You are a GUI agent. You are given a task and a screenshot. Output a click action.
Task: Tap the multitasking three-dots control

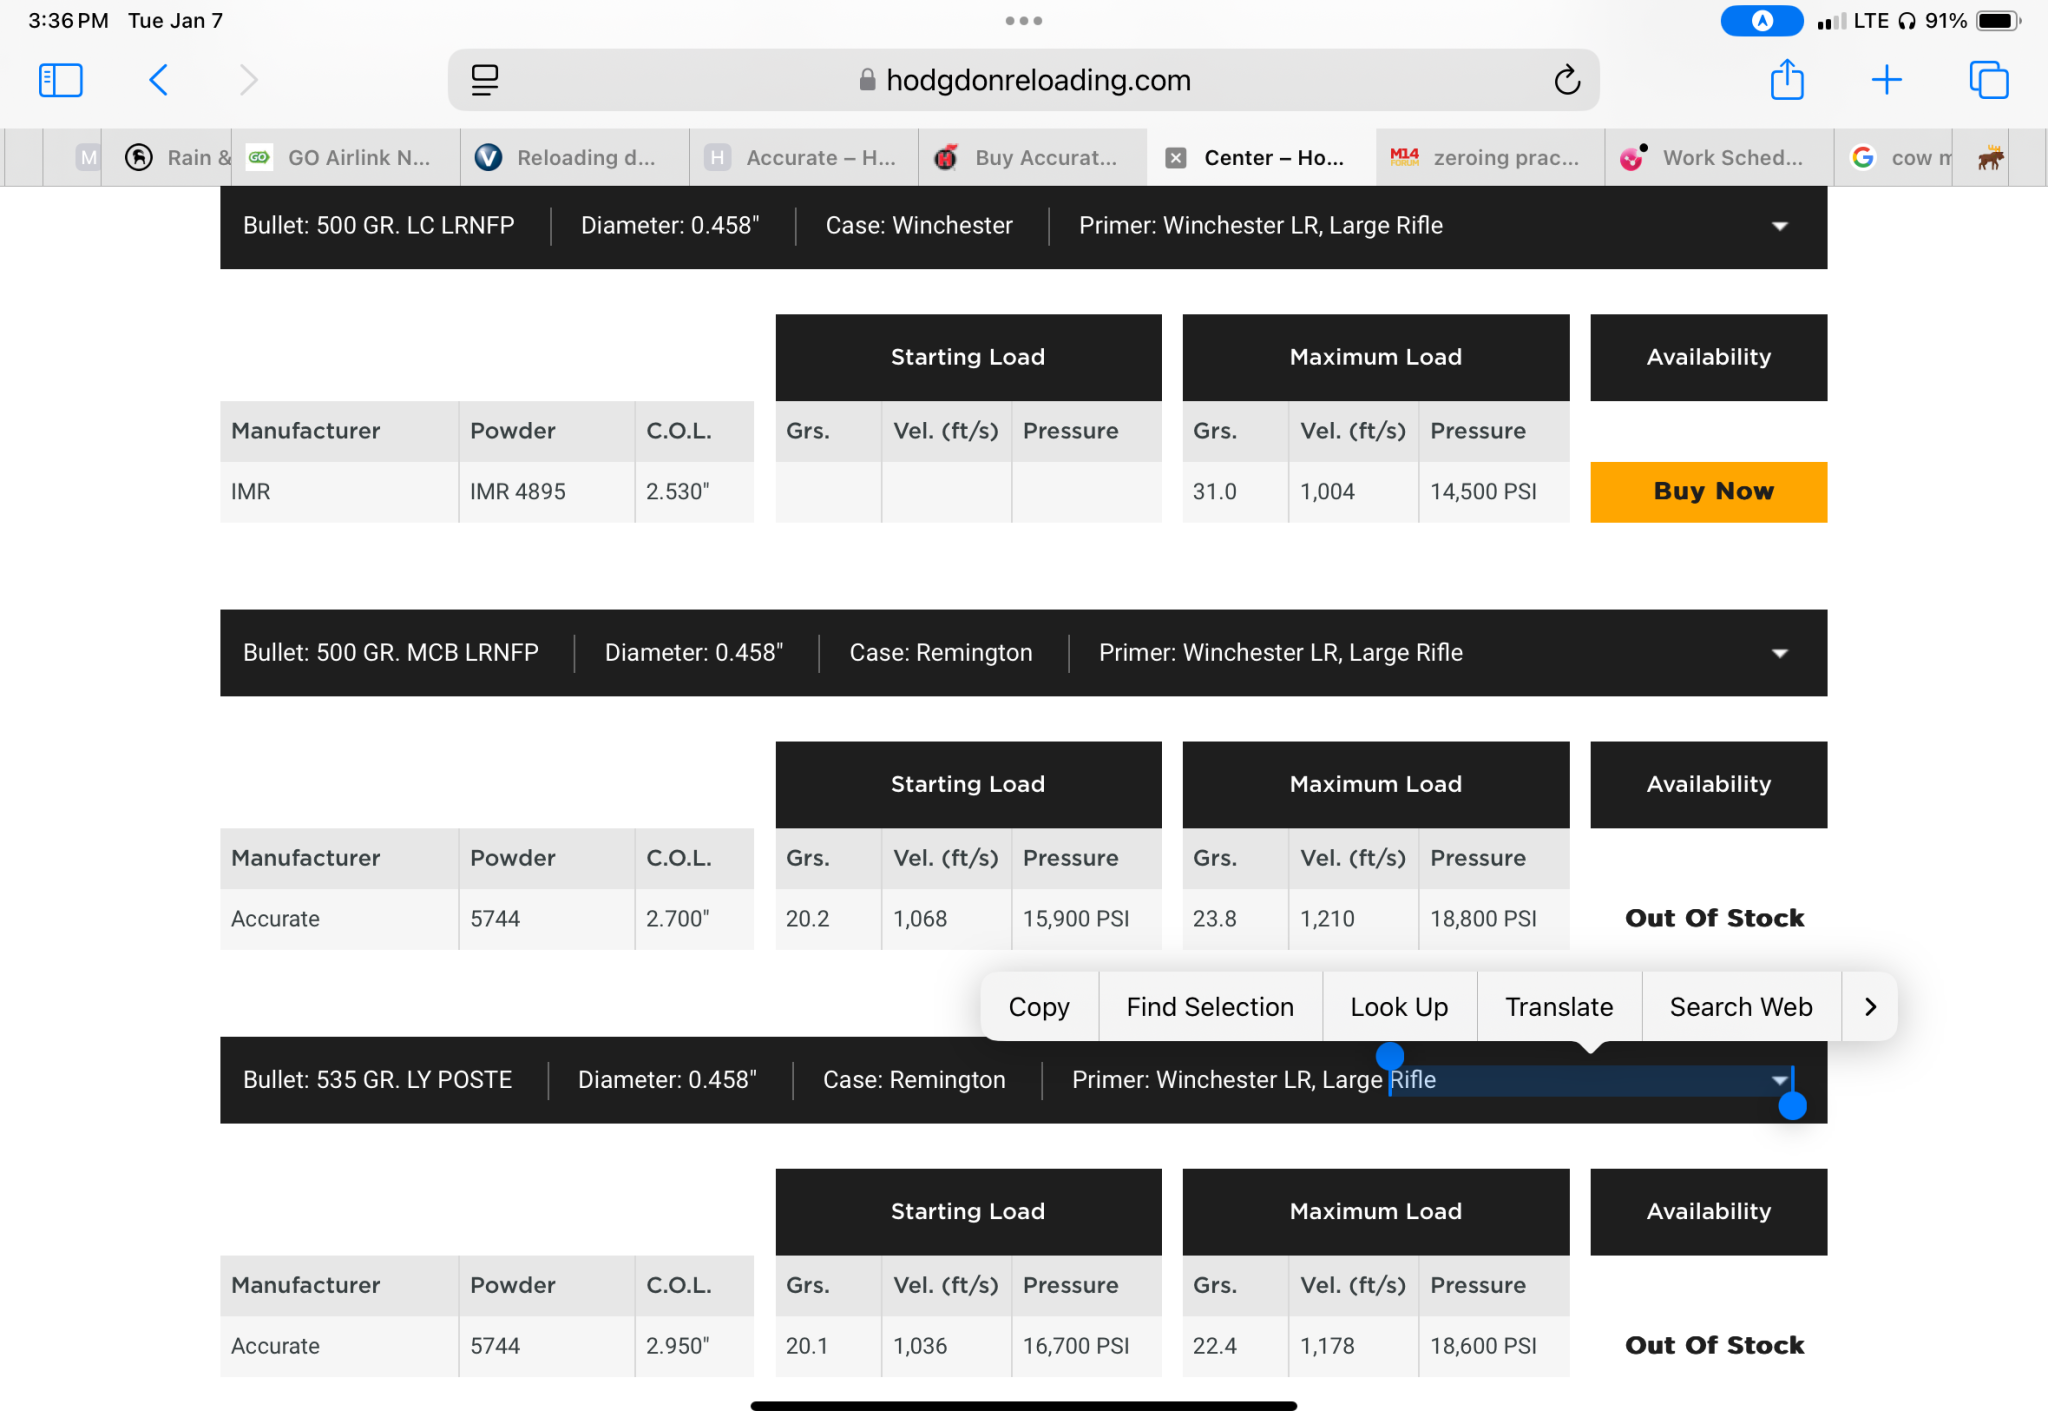(1024, 20)
